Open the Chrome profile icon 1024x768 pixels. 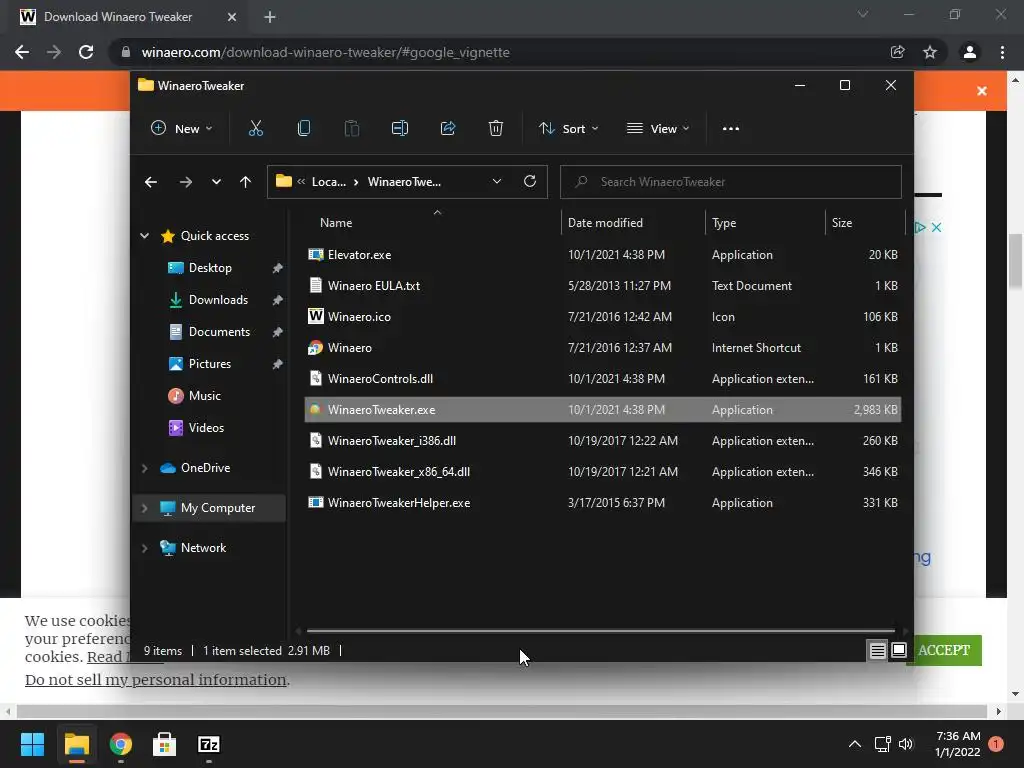970,52
